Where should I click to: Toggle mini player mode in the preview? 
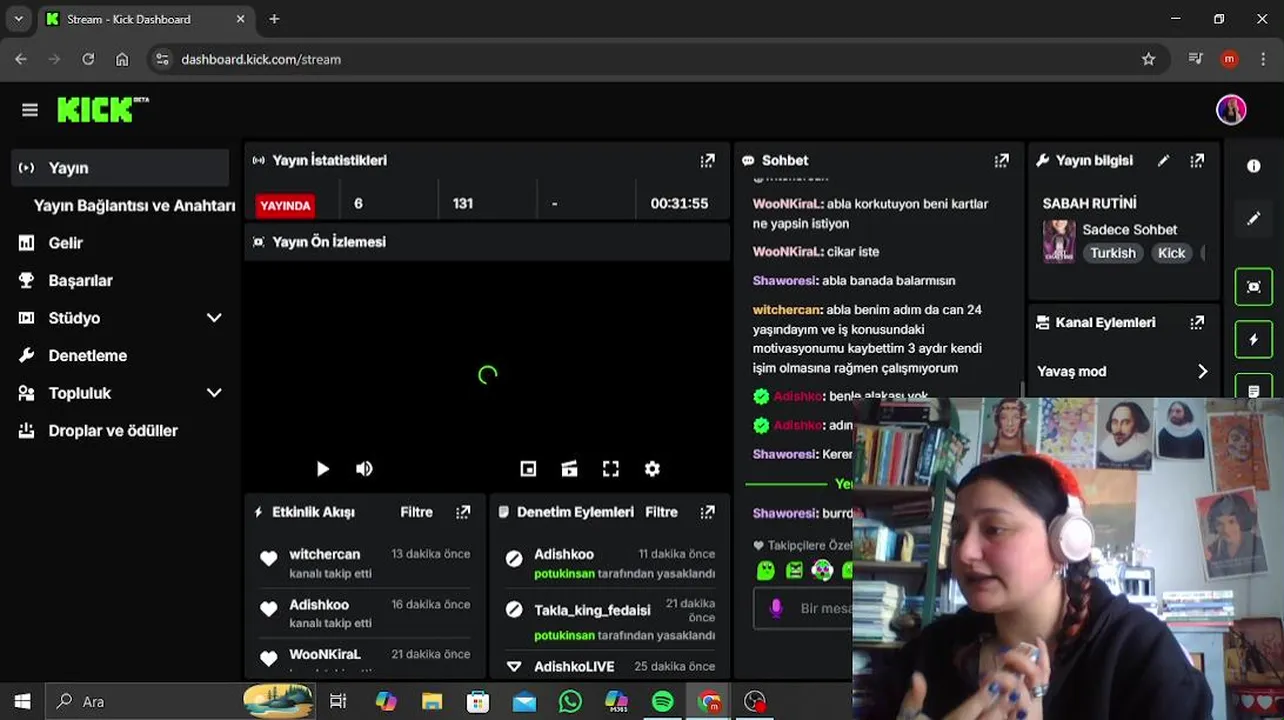point(528,469)
